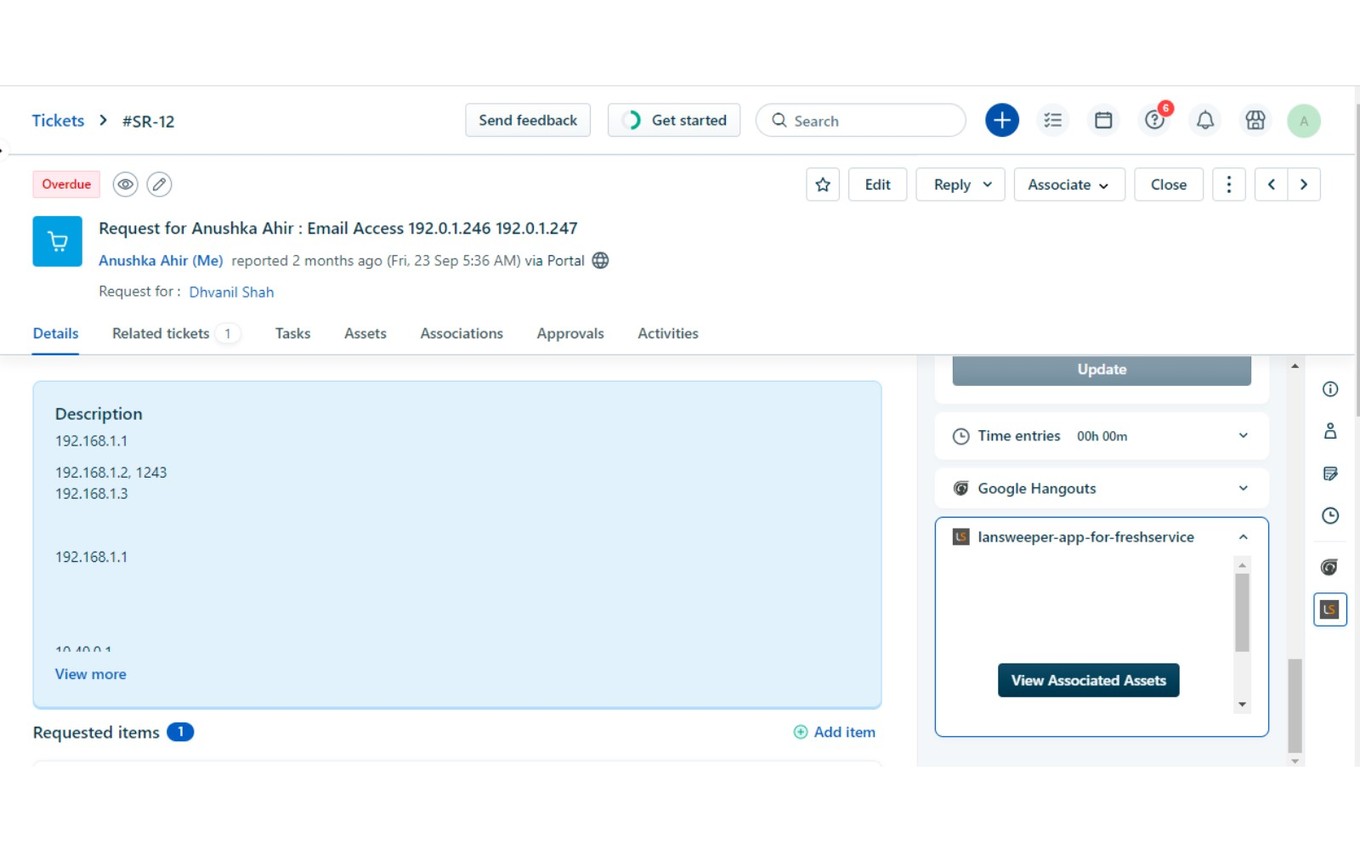Image resolution: width=1360 pixels, height=850 pixels.
Task: Click the Search input field
Action: [x=870, y=120]
